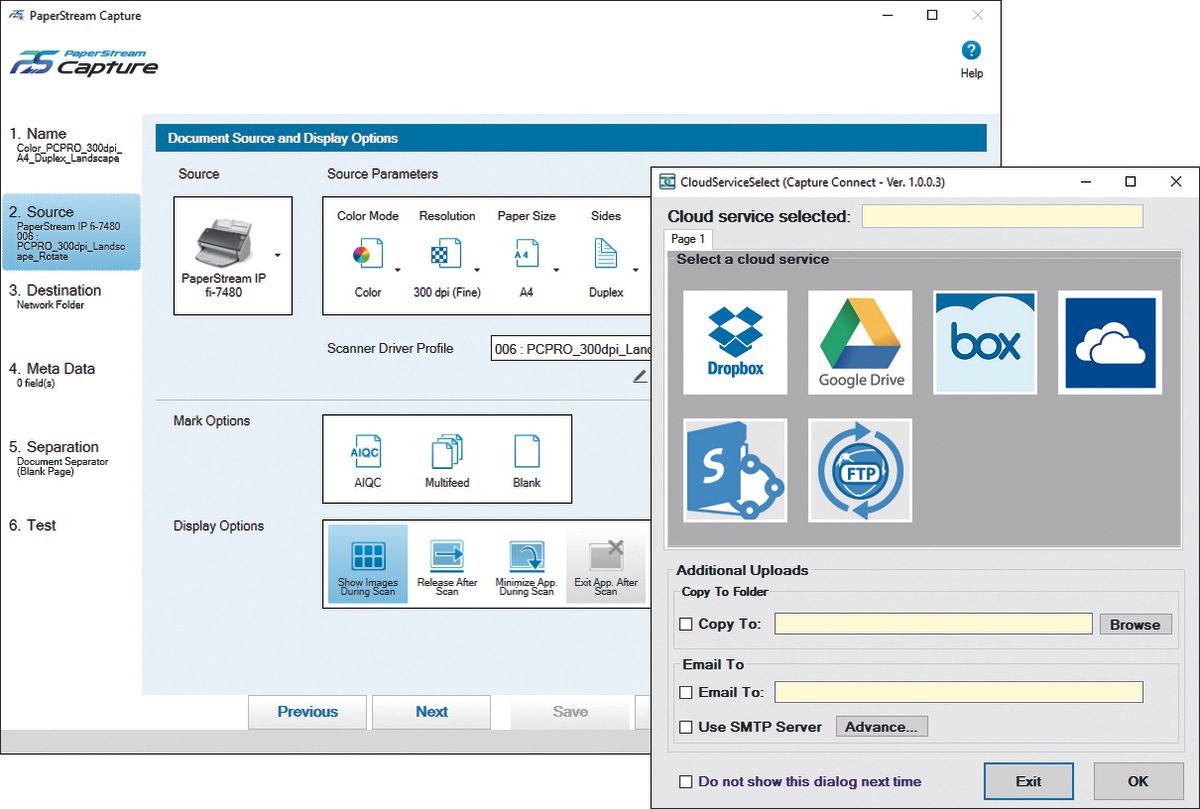Tick Do not show this dialog next time
The height and width of the screenshot is (809, 1200).
click(x=686, y=782)
